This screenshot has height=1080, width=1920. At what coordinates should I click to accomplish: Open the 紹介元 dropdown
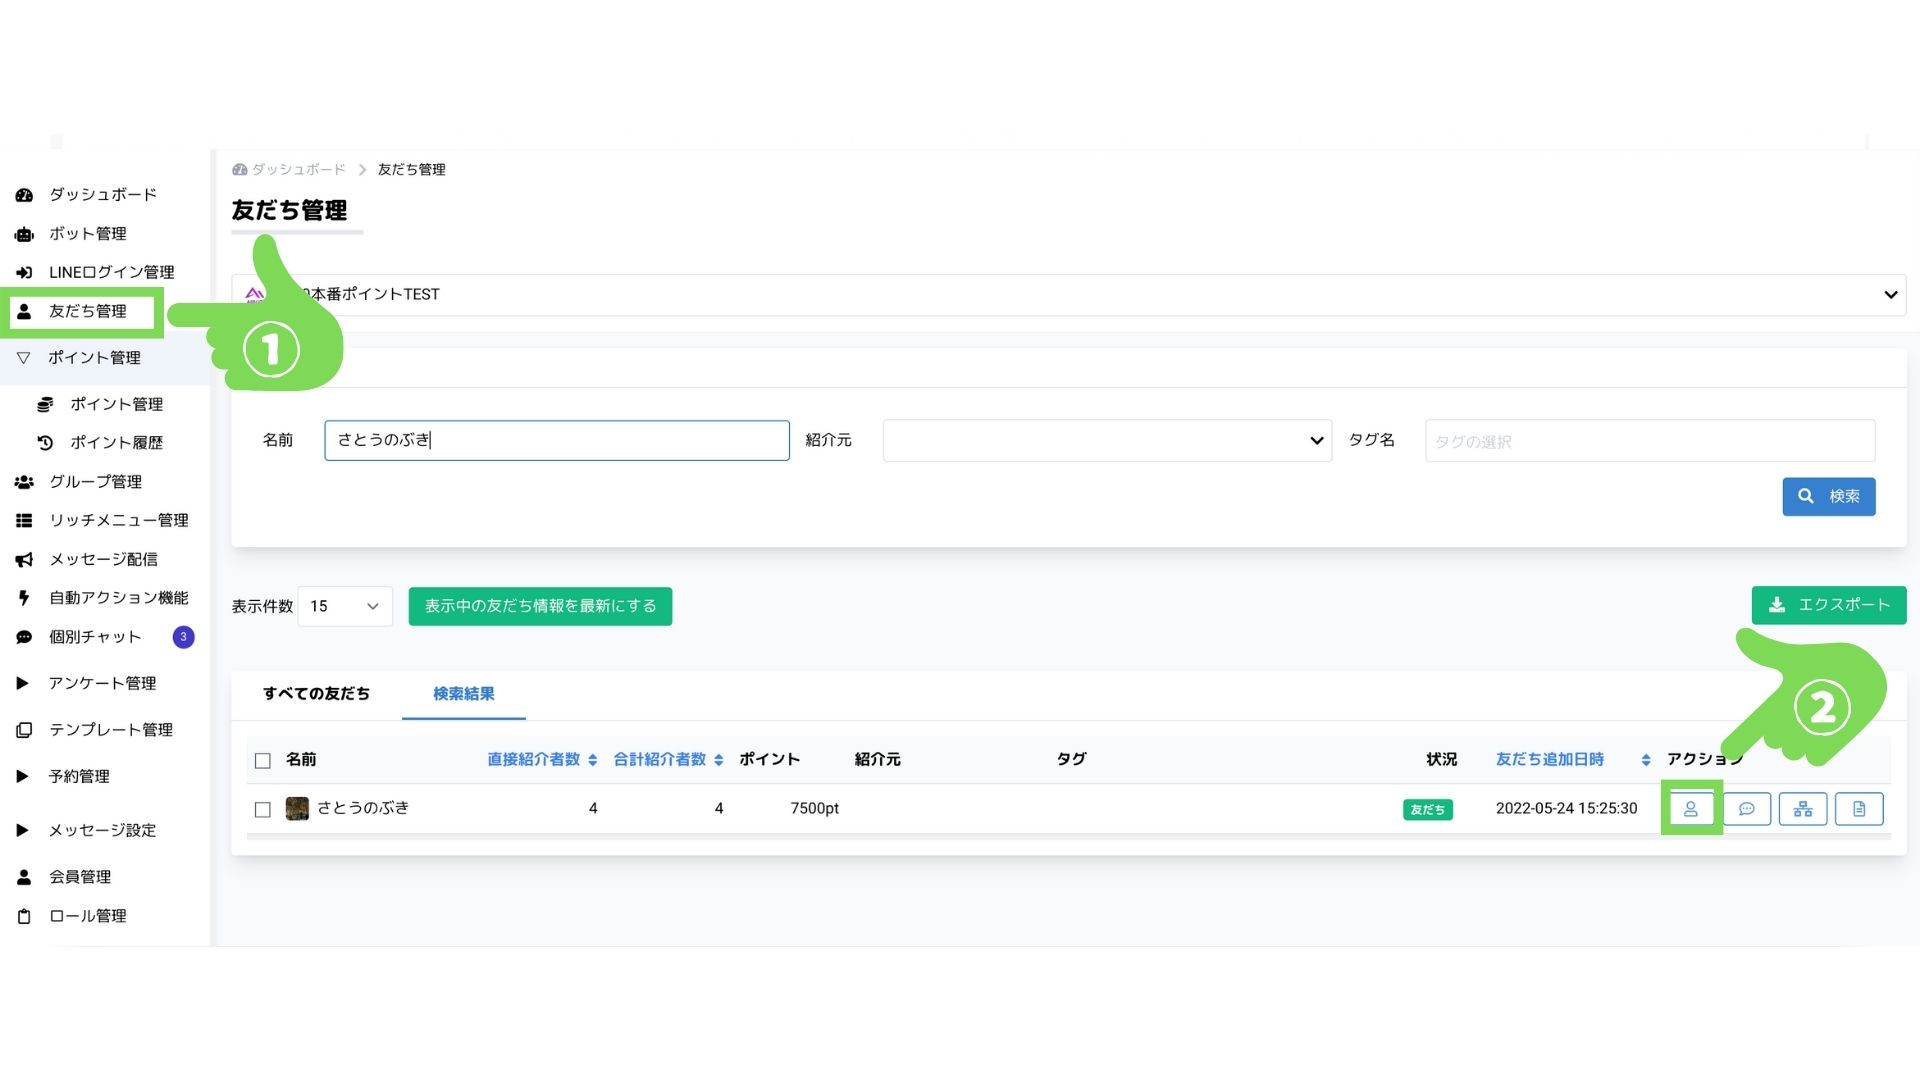point(1106,441)
